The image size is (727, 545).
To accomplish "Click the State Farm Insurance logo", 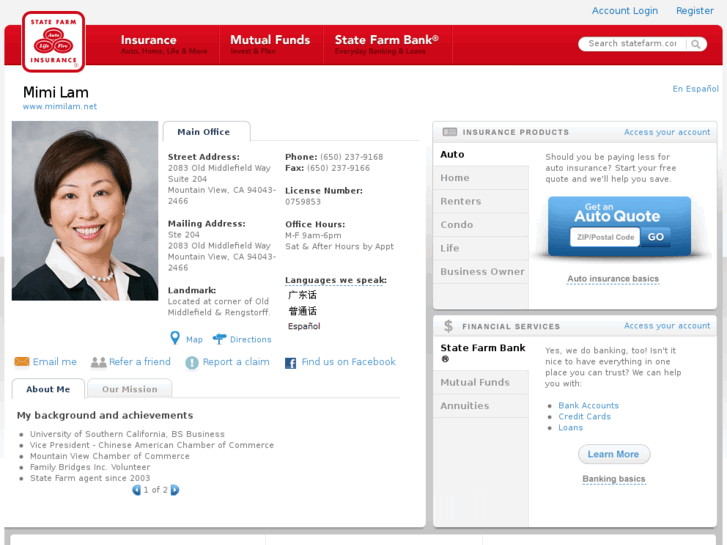I will pyautogui.click(x=53, y=41).
